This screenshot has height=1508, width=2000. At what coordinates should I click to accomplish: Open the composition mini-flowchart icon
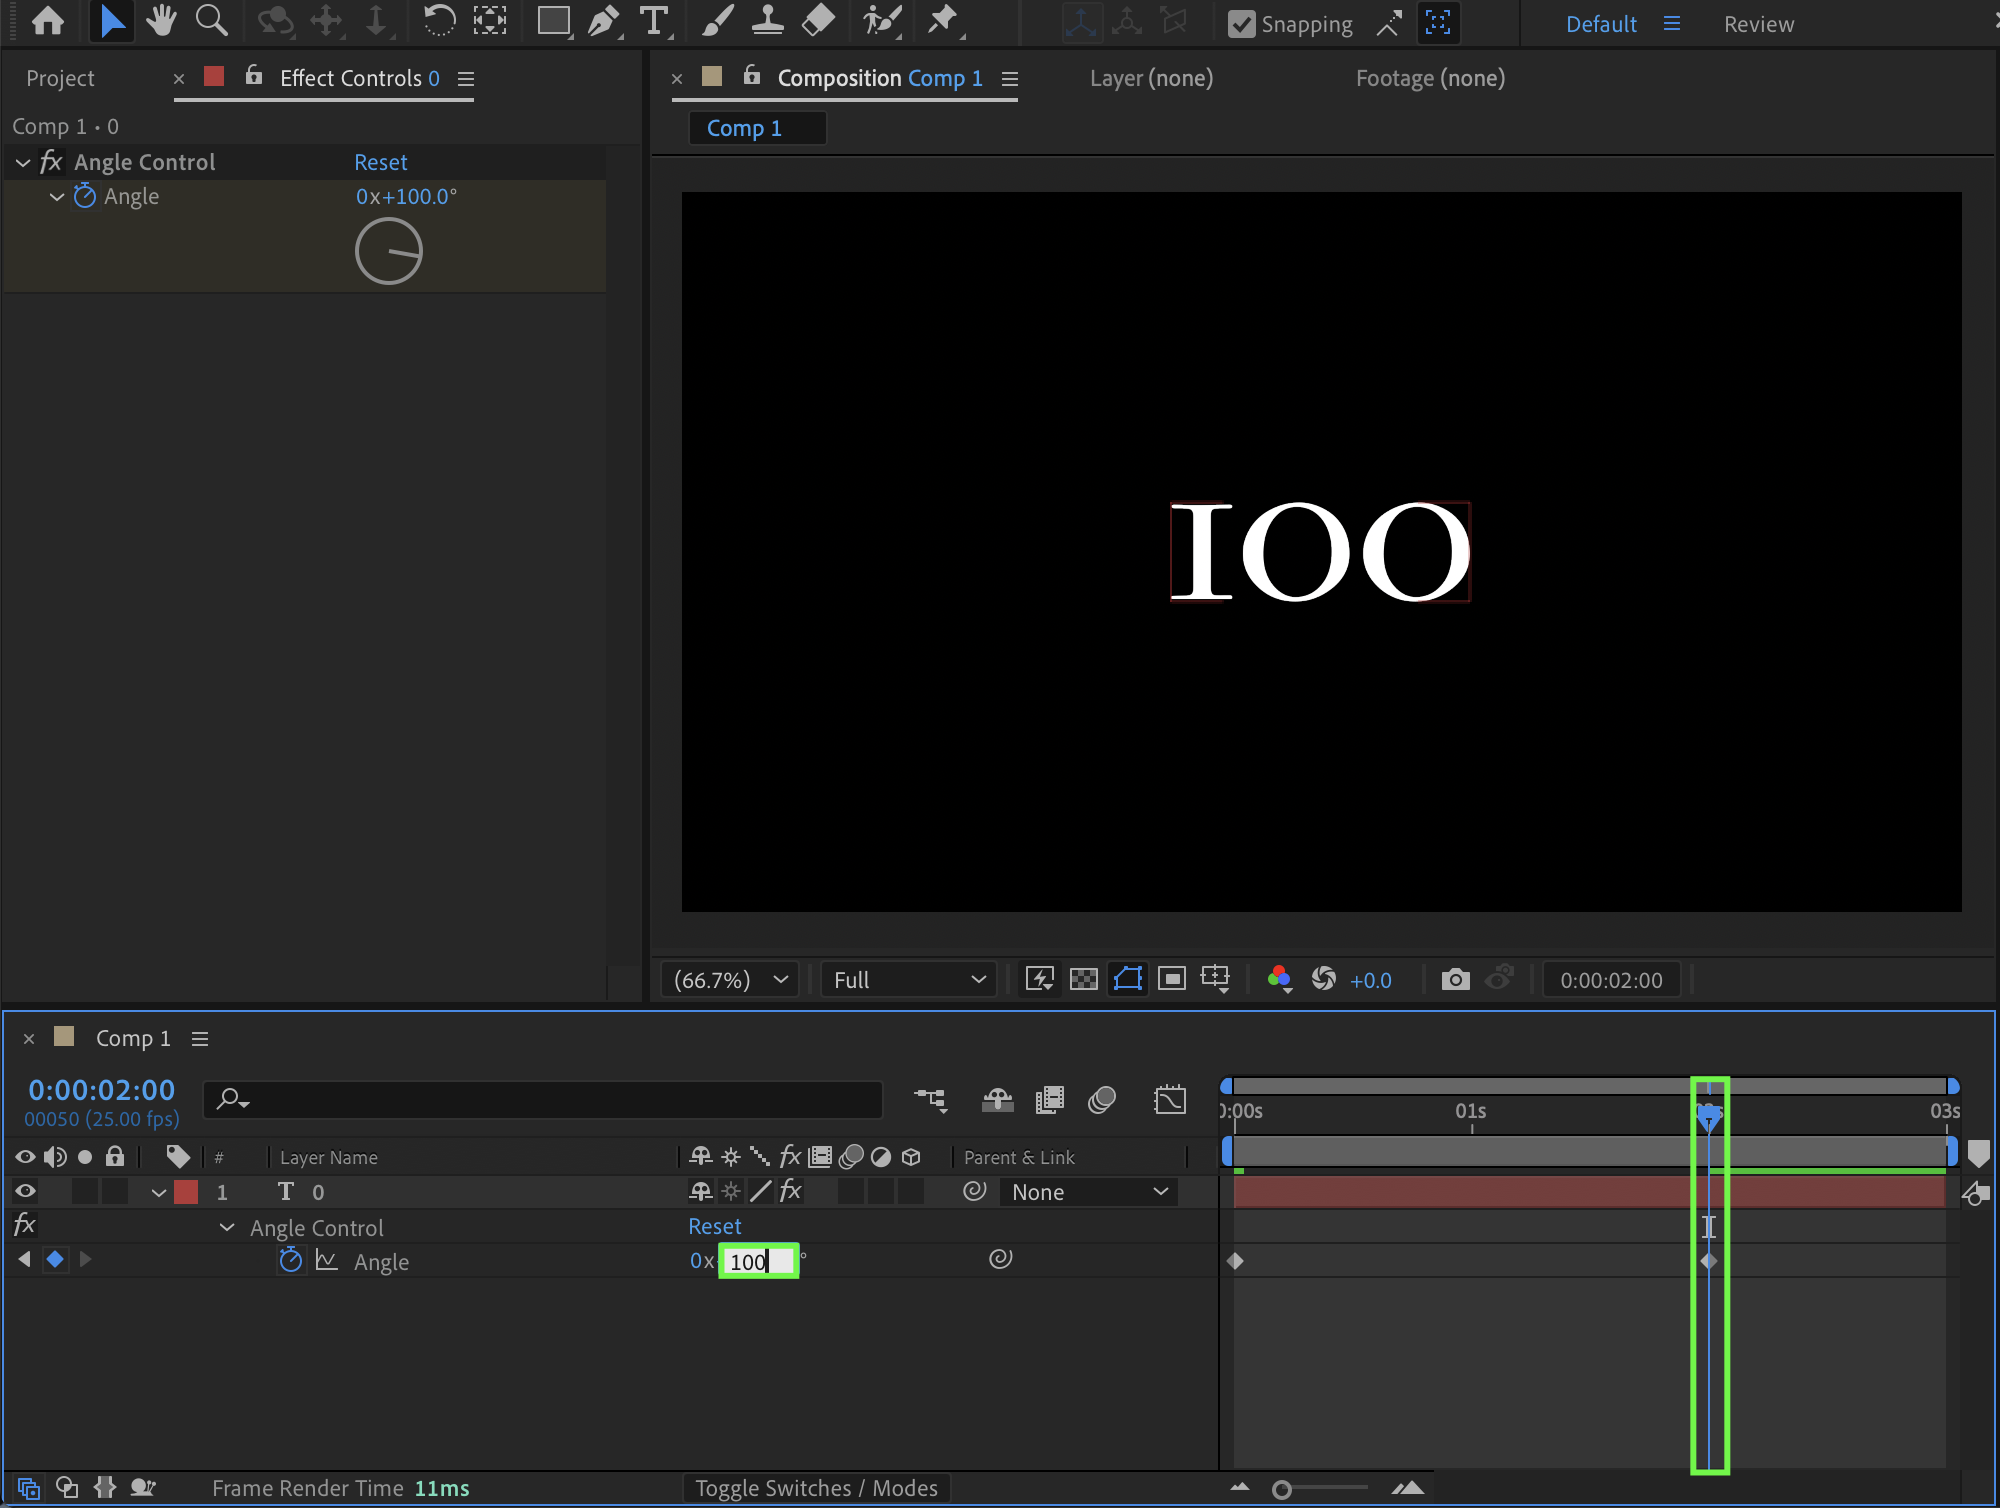pos(930,1100)
